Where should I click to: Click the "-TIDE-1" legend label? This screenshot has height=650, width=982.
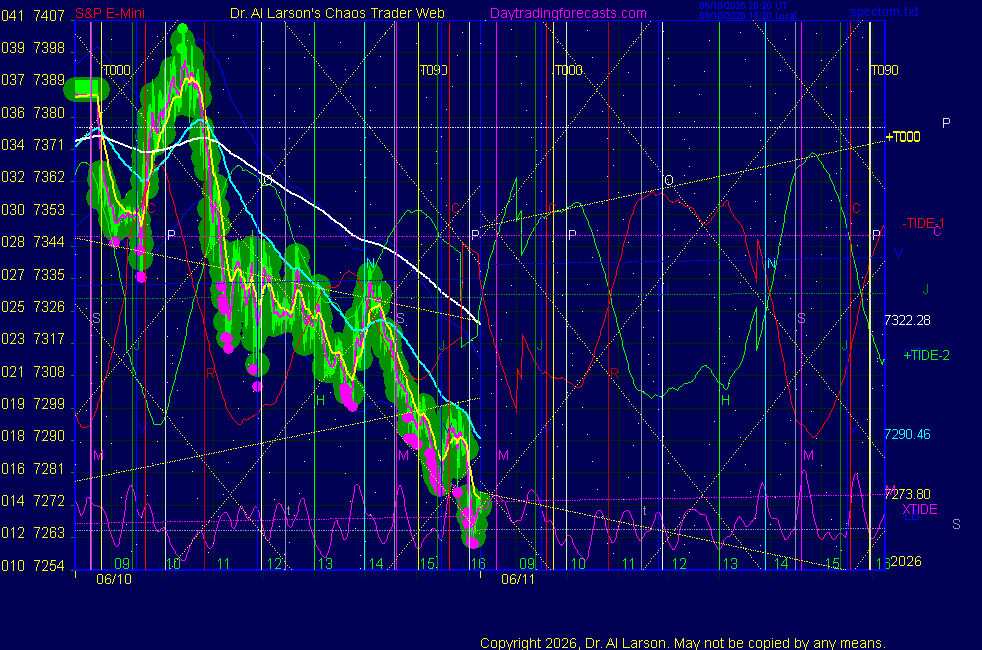(923, 223)
